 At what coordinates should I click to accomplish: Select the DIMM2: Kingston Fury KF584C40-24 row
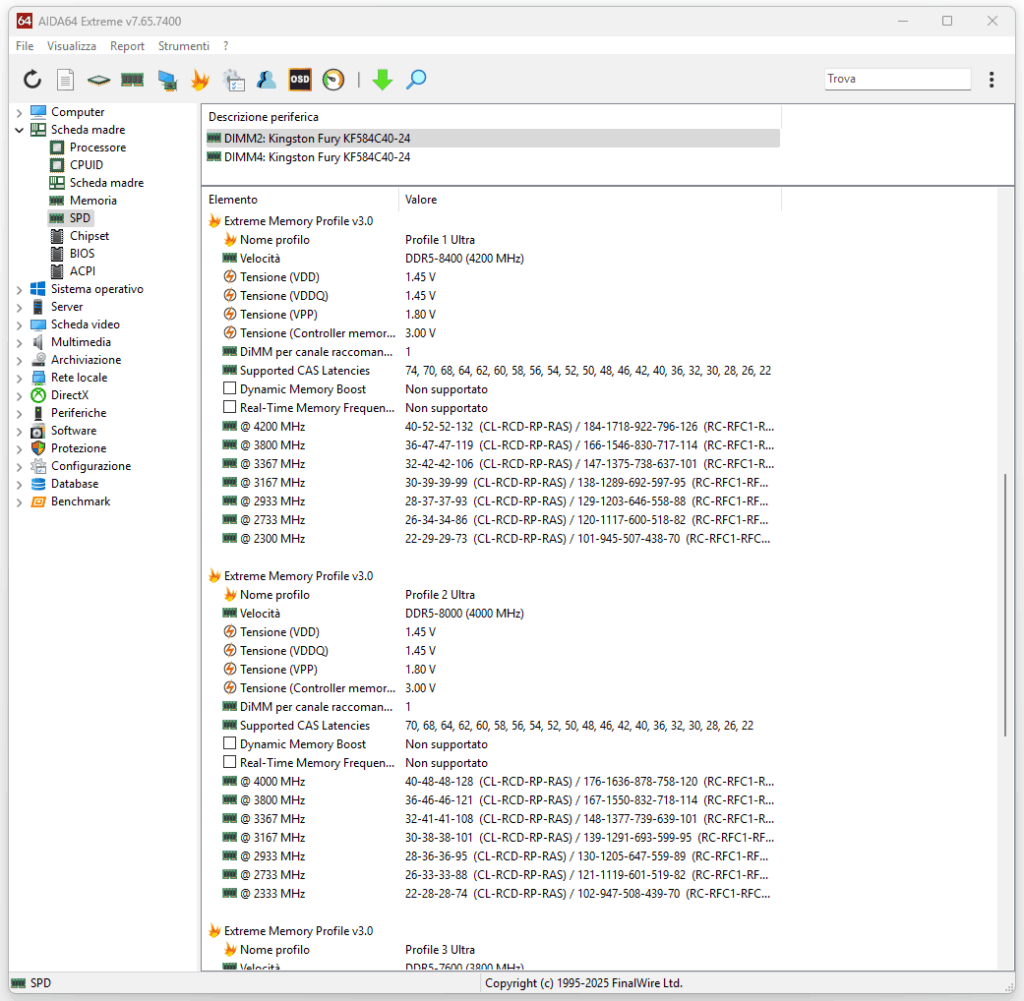492,138
